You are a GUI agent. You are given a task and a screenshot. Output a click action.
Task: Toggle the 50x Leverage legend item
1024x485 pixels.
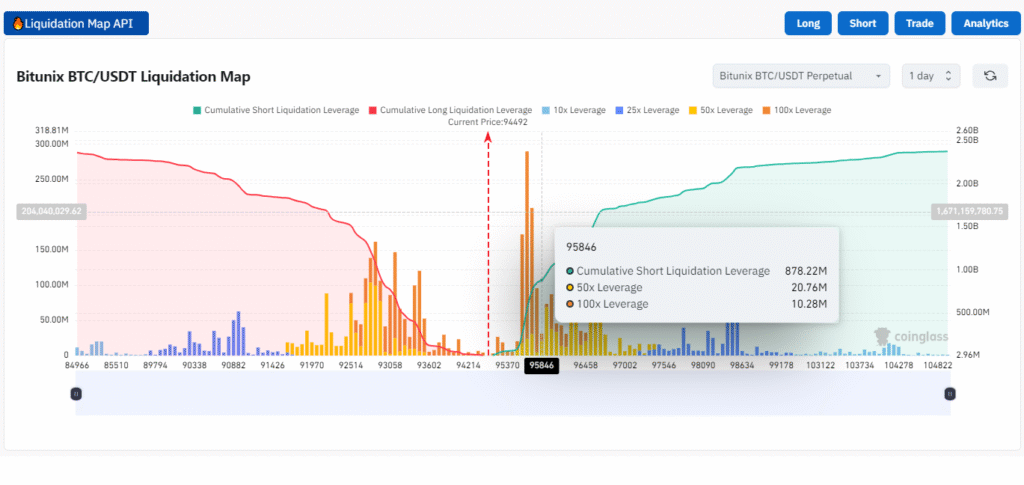pyautogui.click(x=723, y=110)
